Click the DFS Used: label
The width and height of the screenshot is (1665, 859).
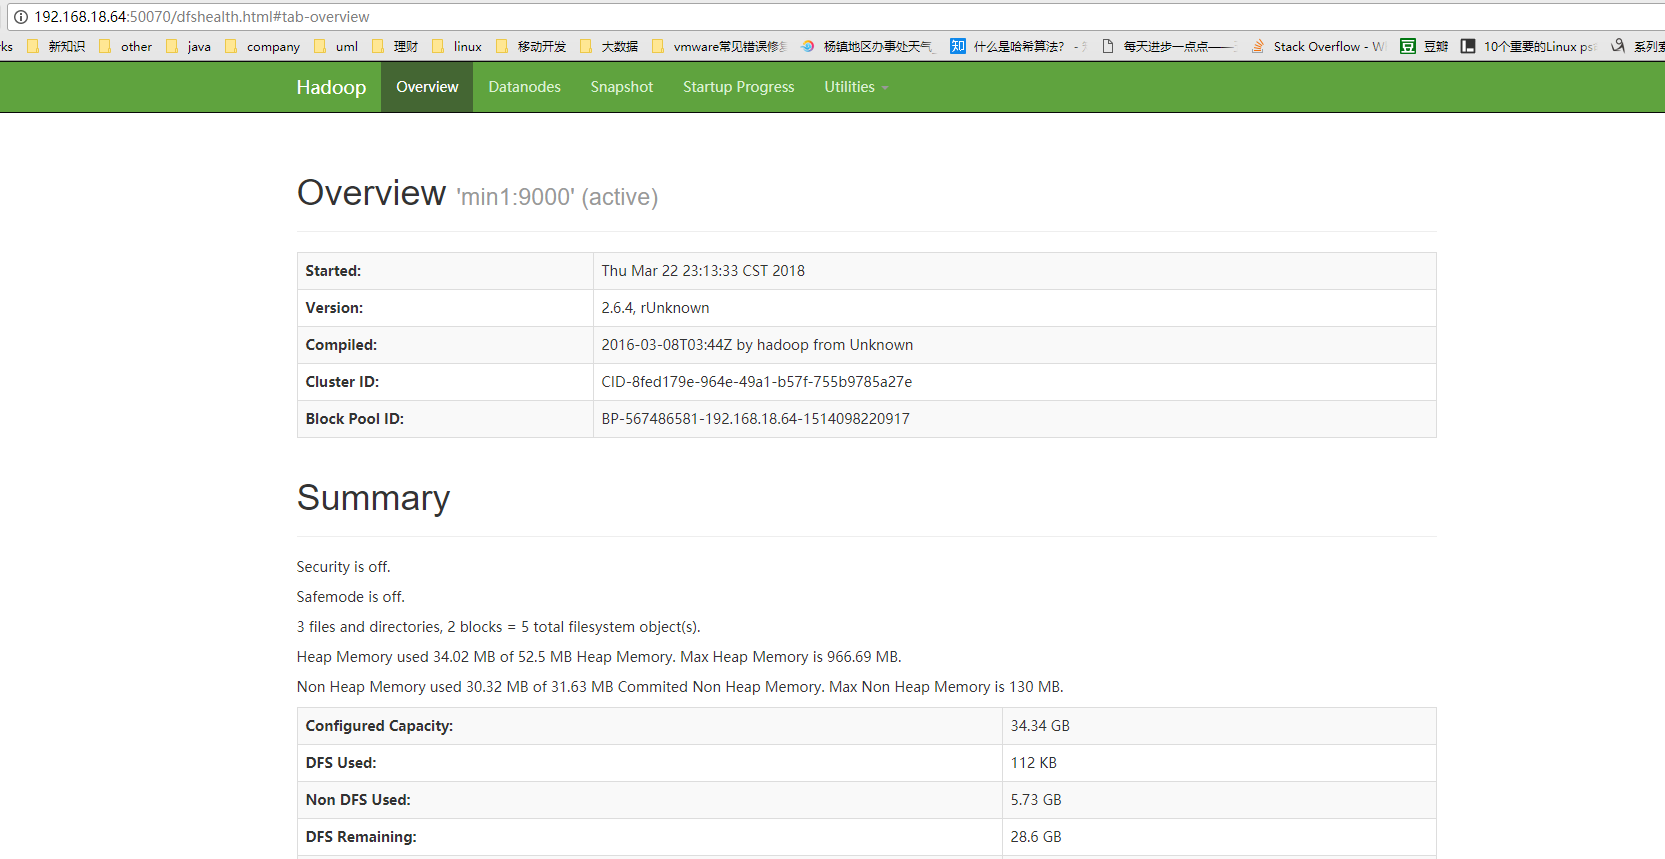point(341,763)
